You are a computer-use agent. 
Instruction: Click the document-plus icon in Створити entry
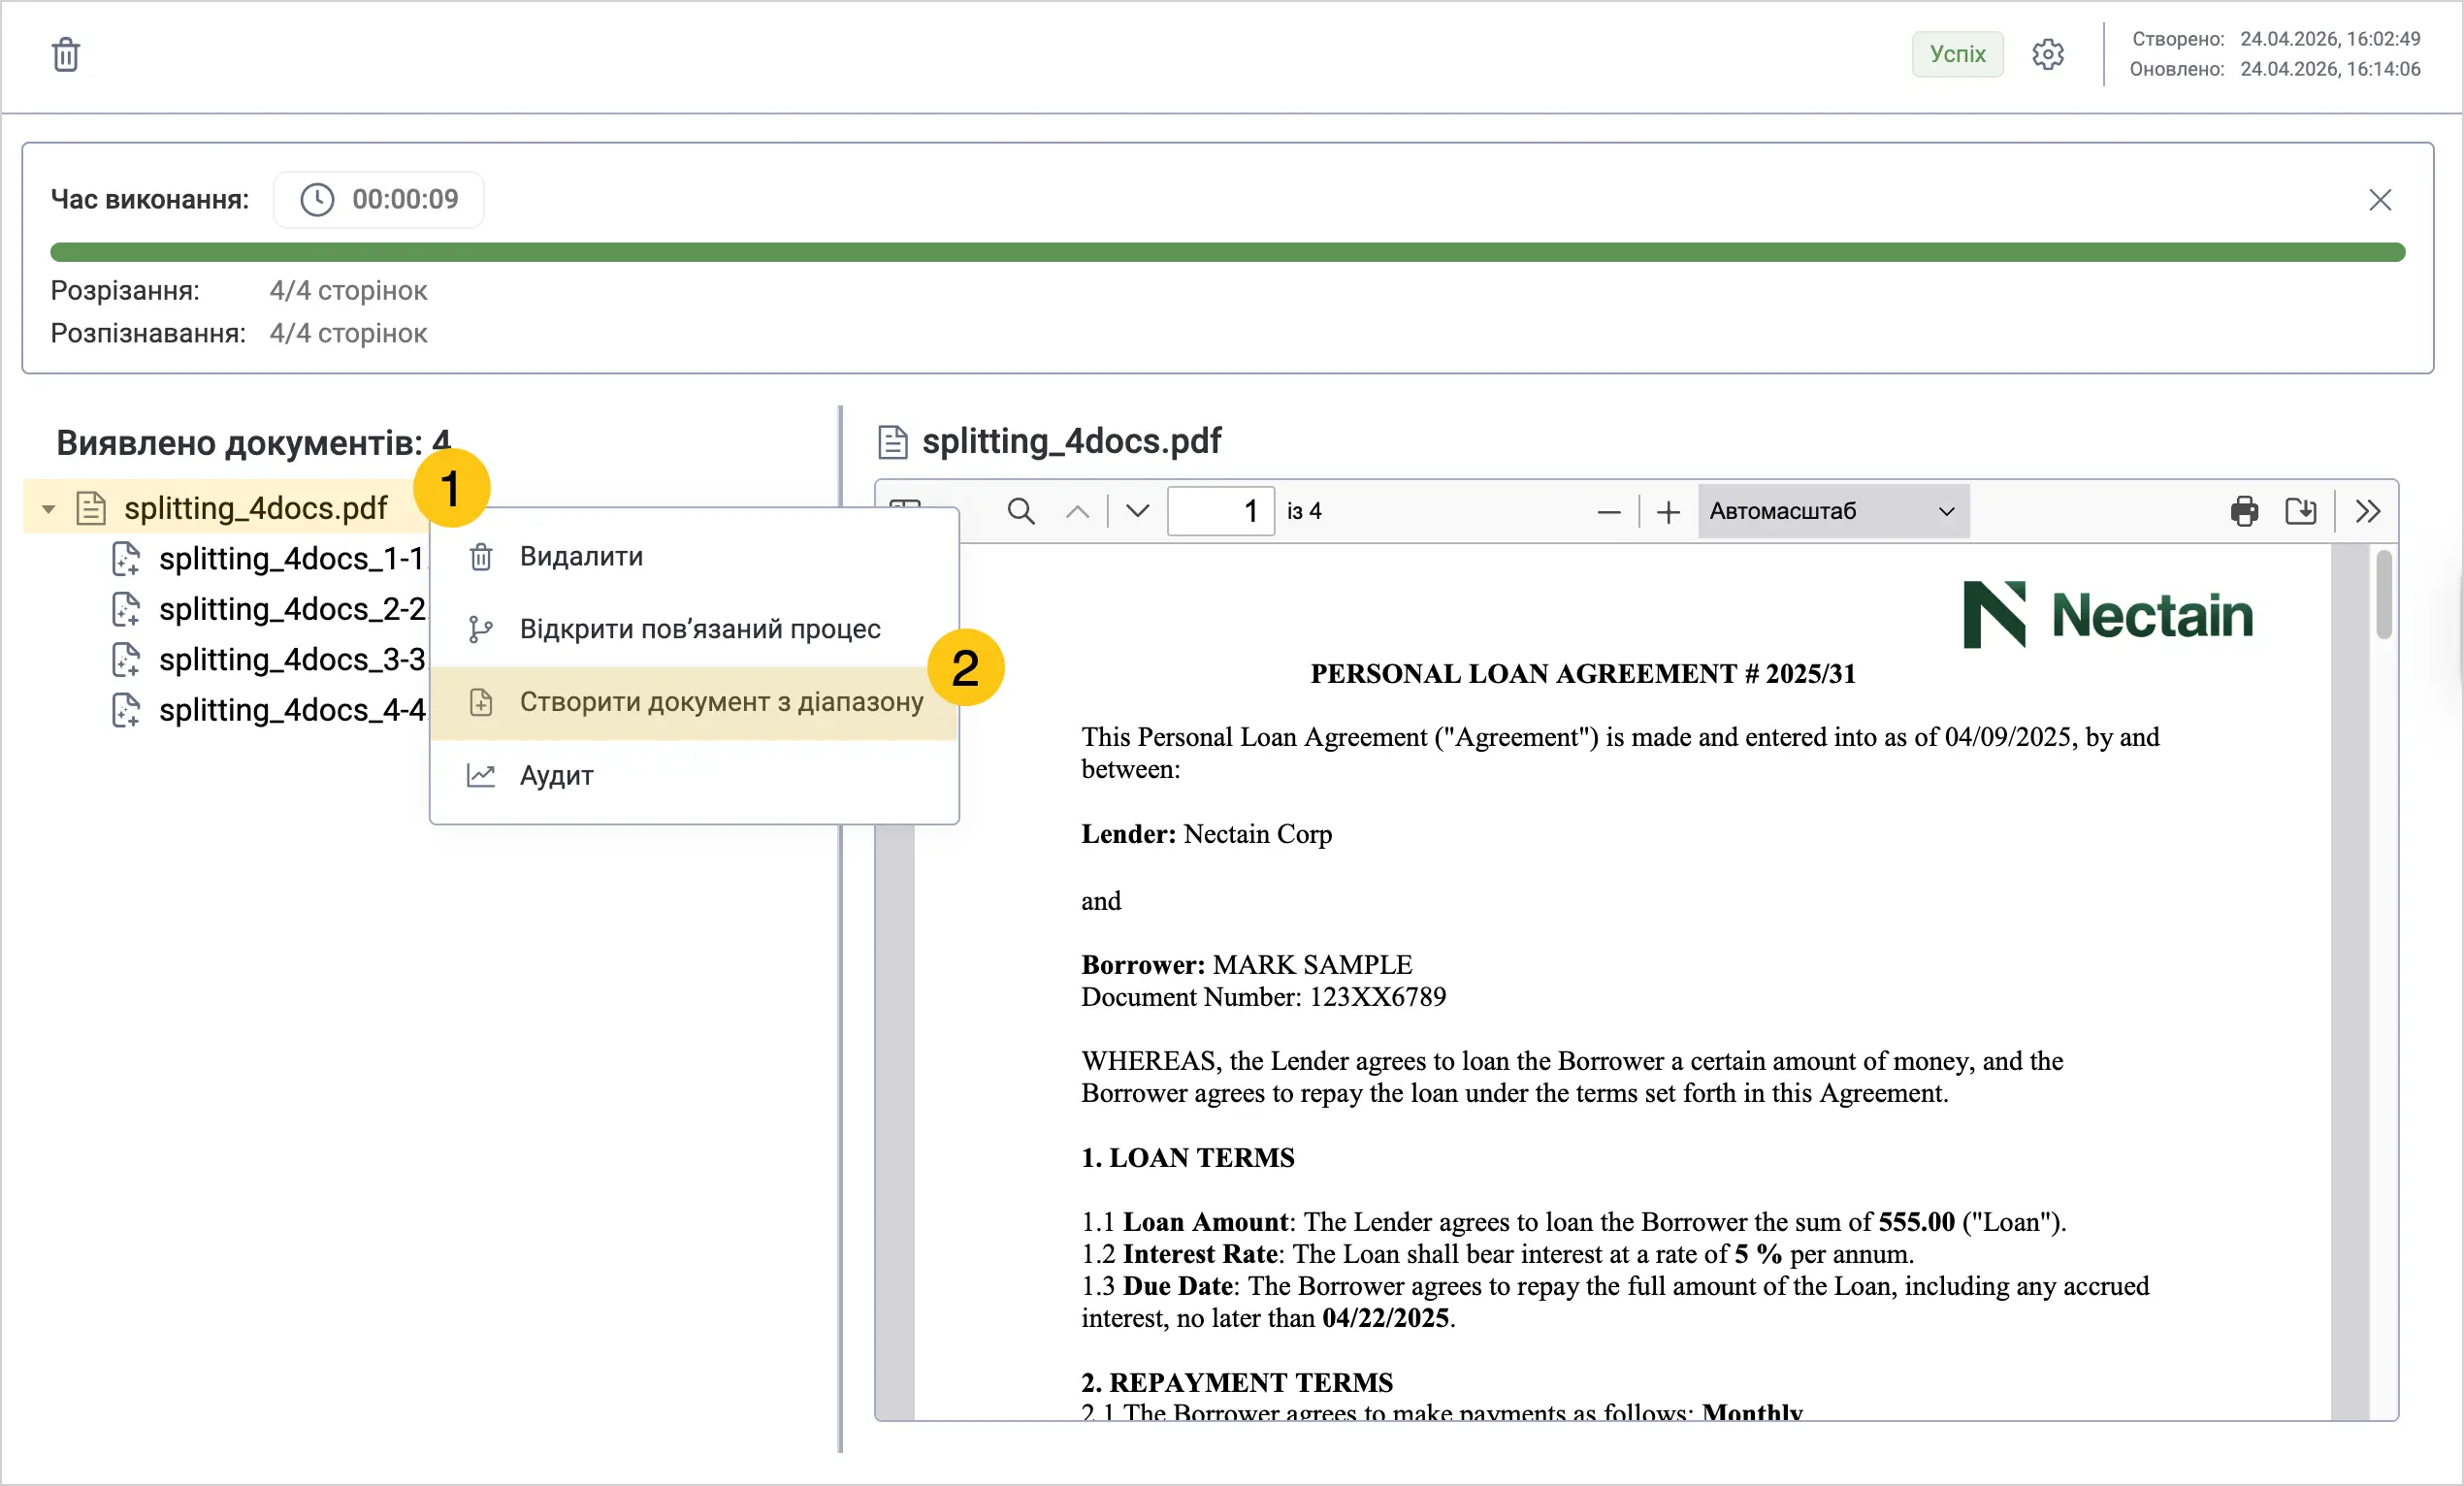point(481,702)
